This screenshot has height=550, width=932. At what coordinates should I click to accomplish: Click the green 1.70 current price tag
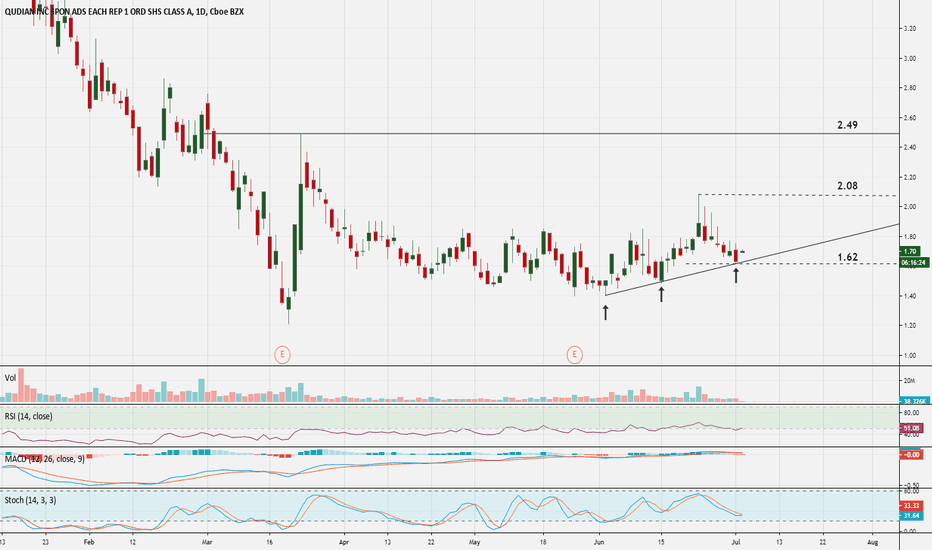[x=910, y=252]
